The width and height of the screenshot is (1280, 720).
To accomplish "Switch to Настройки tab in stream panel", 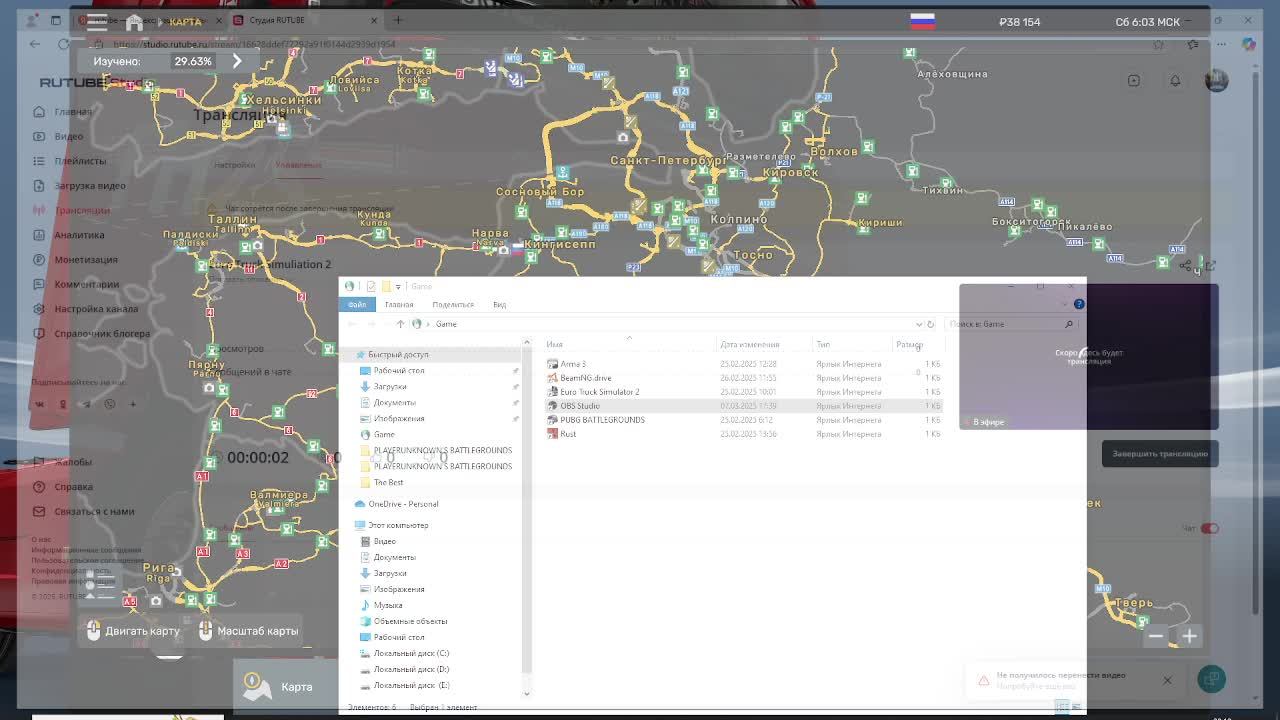I will tap(235, 165).
